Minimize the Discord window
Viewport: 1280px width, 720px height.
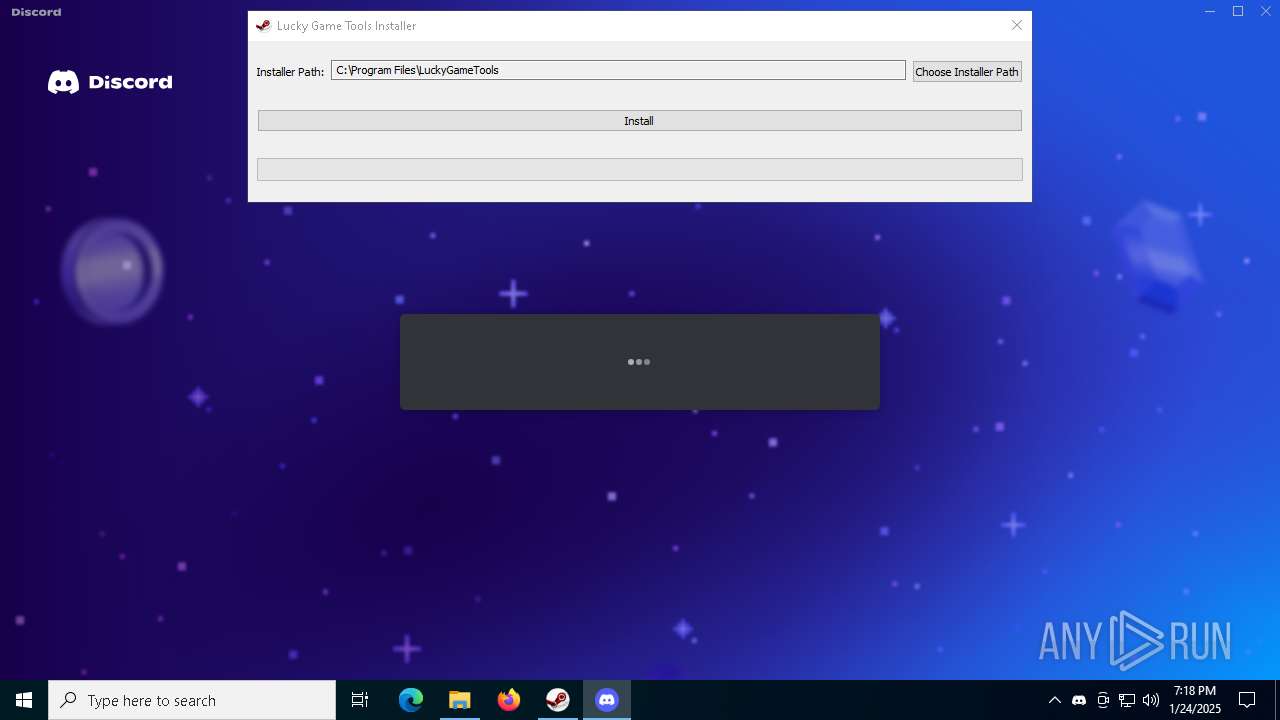1210,12
